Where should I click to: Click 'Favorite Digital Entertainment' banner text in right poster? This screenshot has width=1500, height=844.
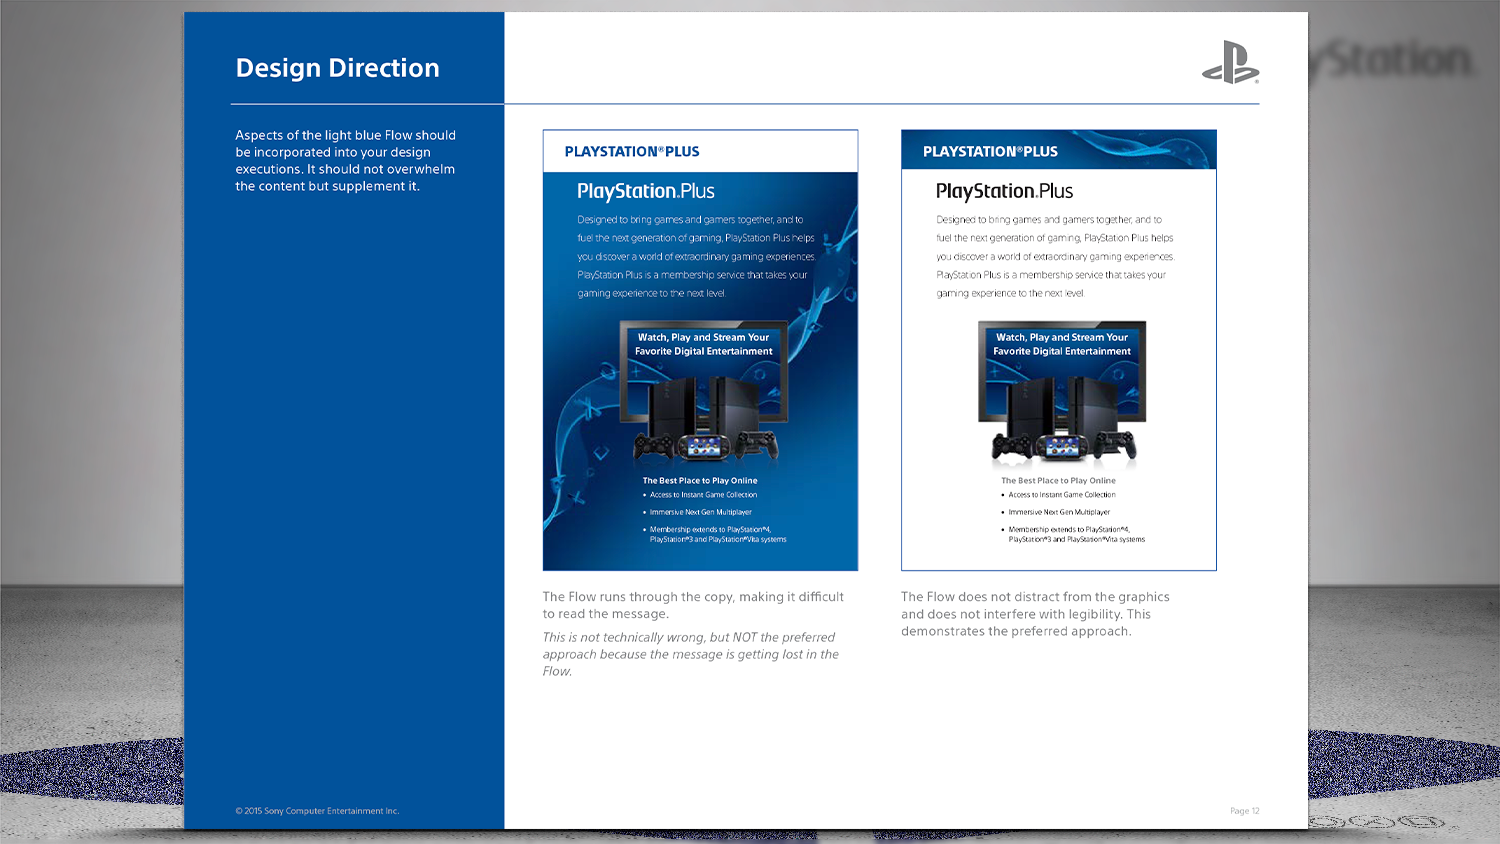click(1062, 352)
